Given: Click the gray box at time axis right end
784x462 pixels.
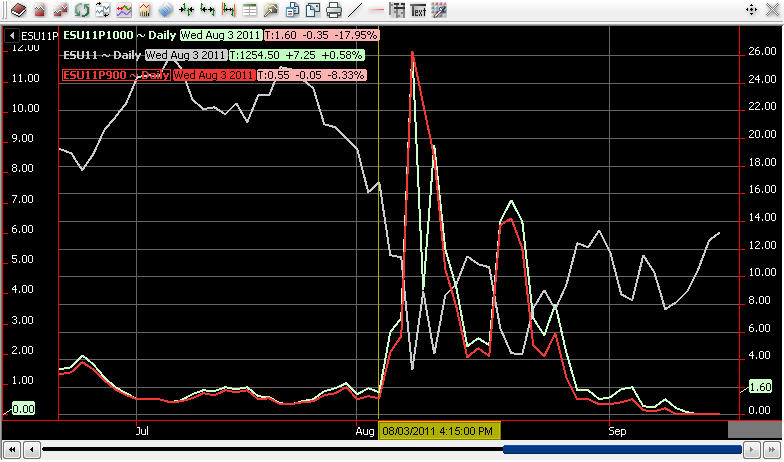Looking at the screenshot, I should (755, 430).
